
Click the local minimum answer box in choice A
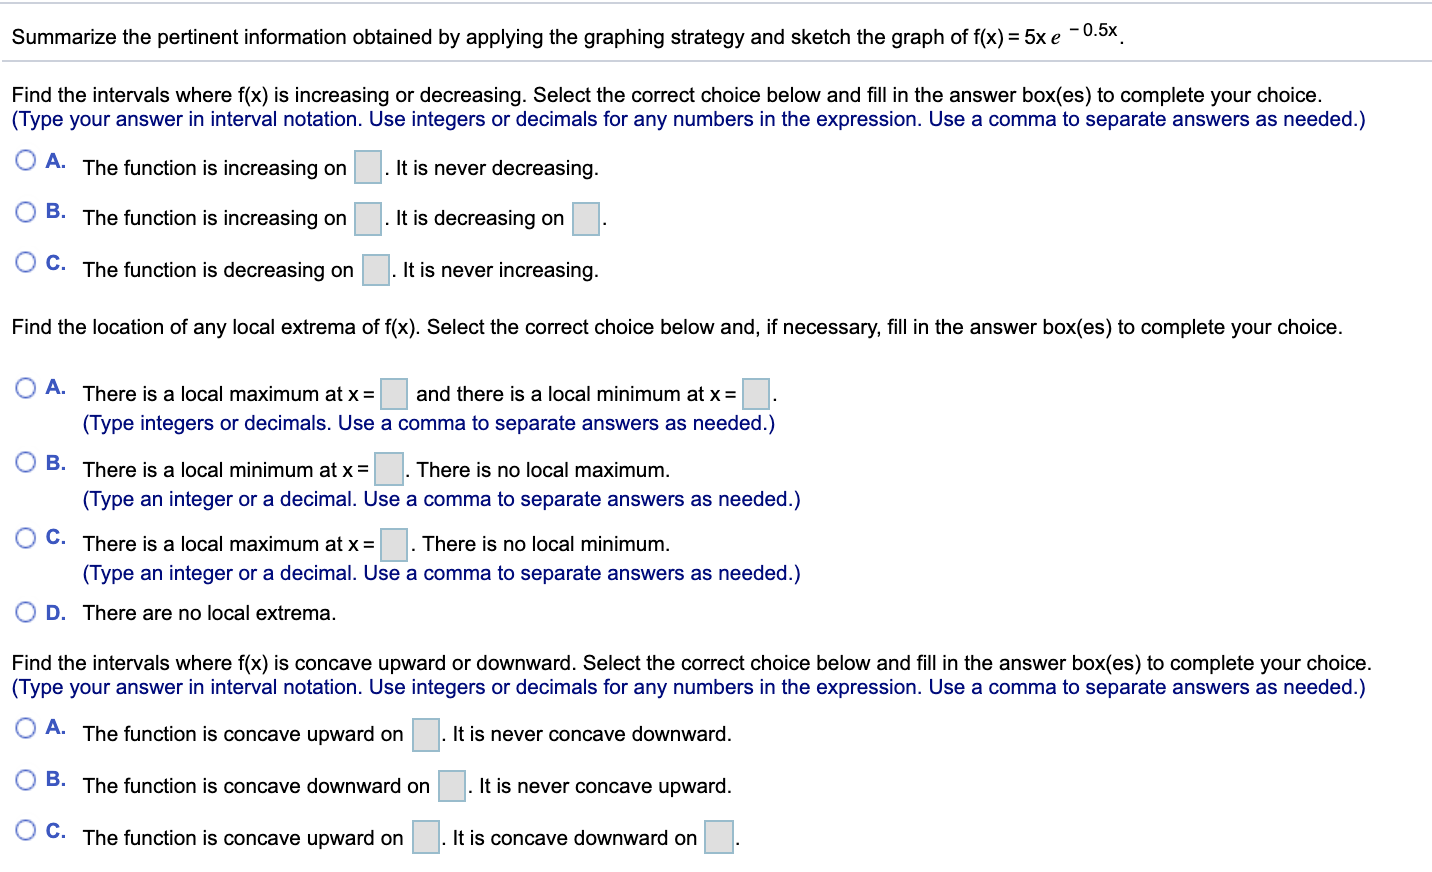756,394
